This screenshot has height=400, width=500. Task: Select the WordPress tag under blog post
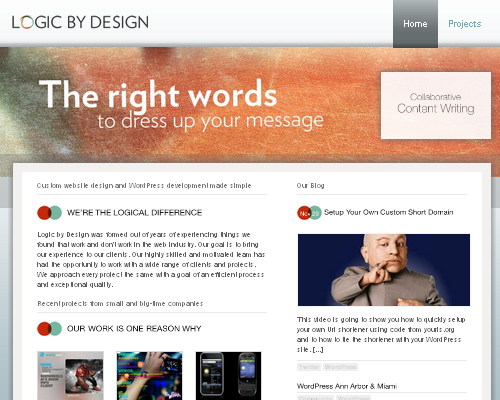coord(340,367)
